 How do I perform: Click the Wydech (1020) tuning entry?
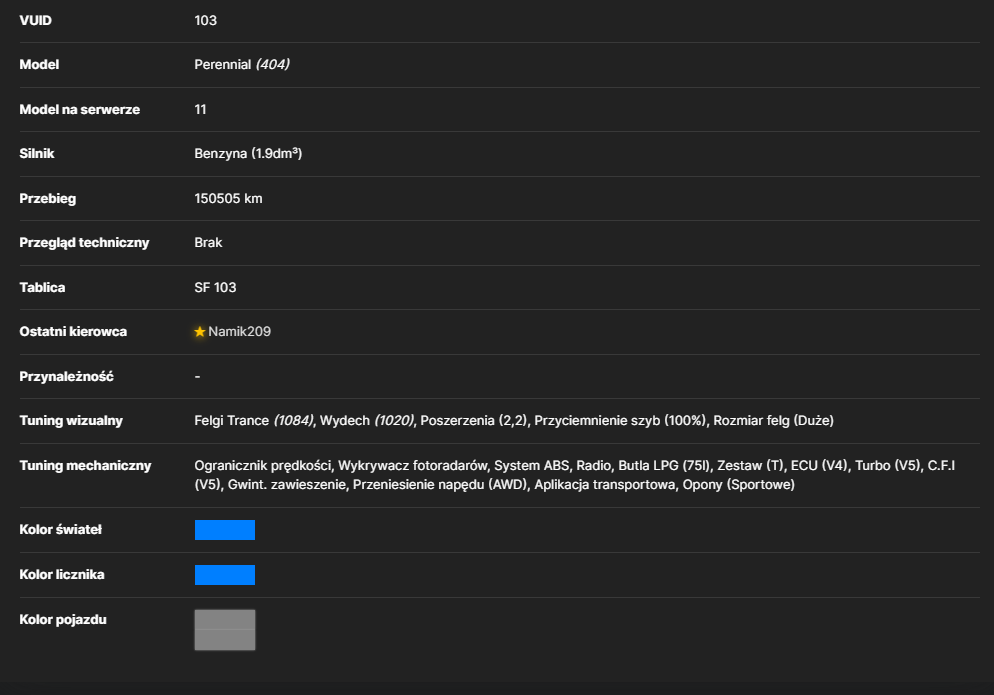pos(366,420)
